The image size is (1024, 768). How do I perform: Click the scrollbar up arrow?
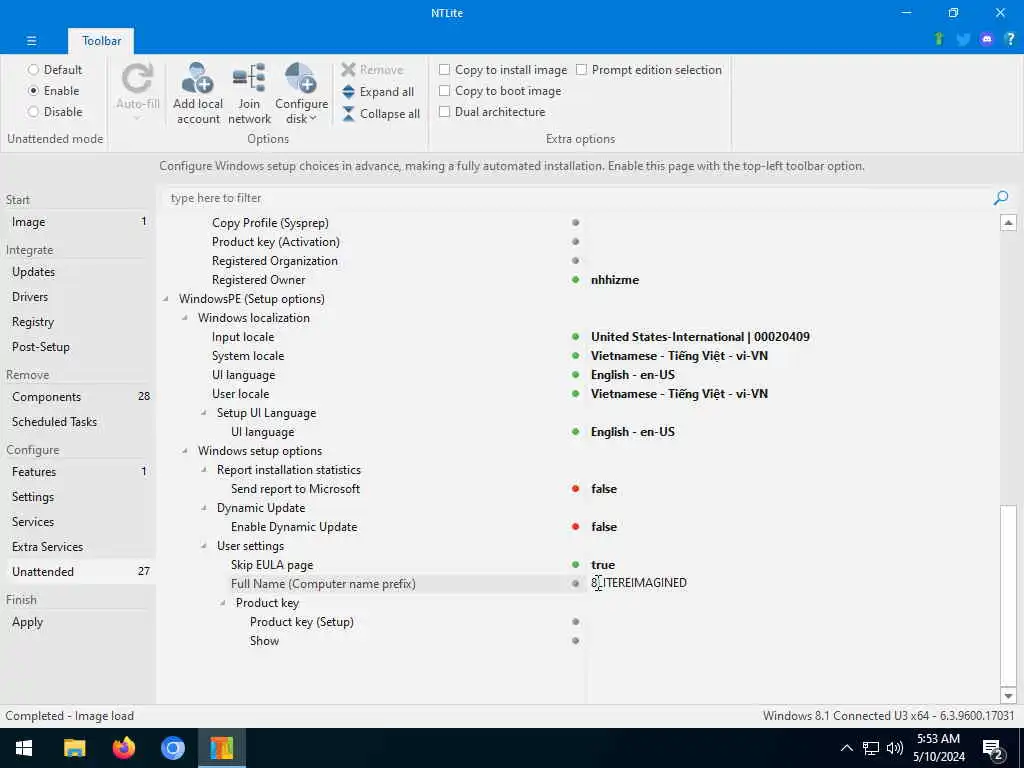(x=1008, y=223)
